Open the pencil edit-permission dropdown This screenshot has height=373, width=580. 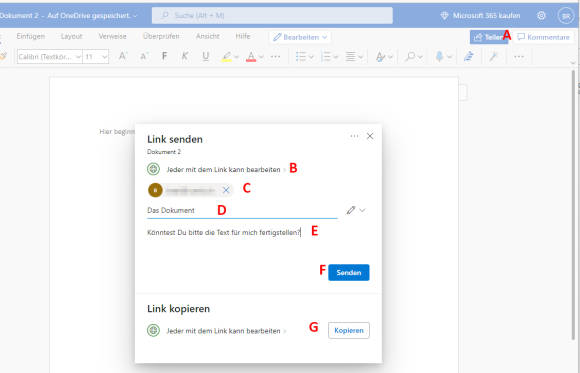(x=356, y=210)
